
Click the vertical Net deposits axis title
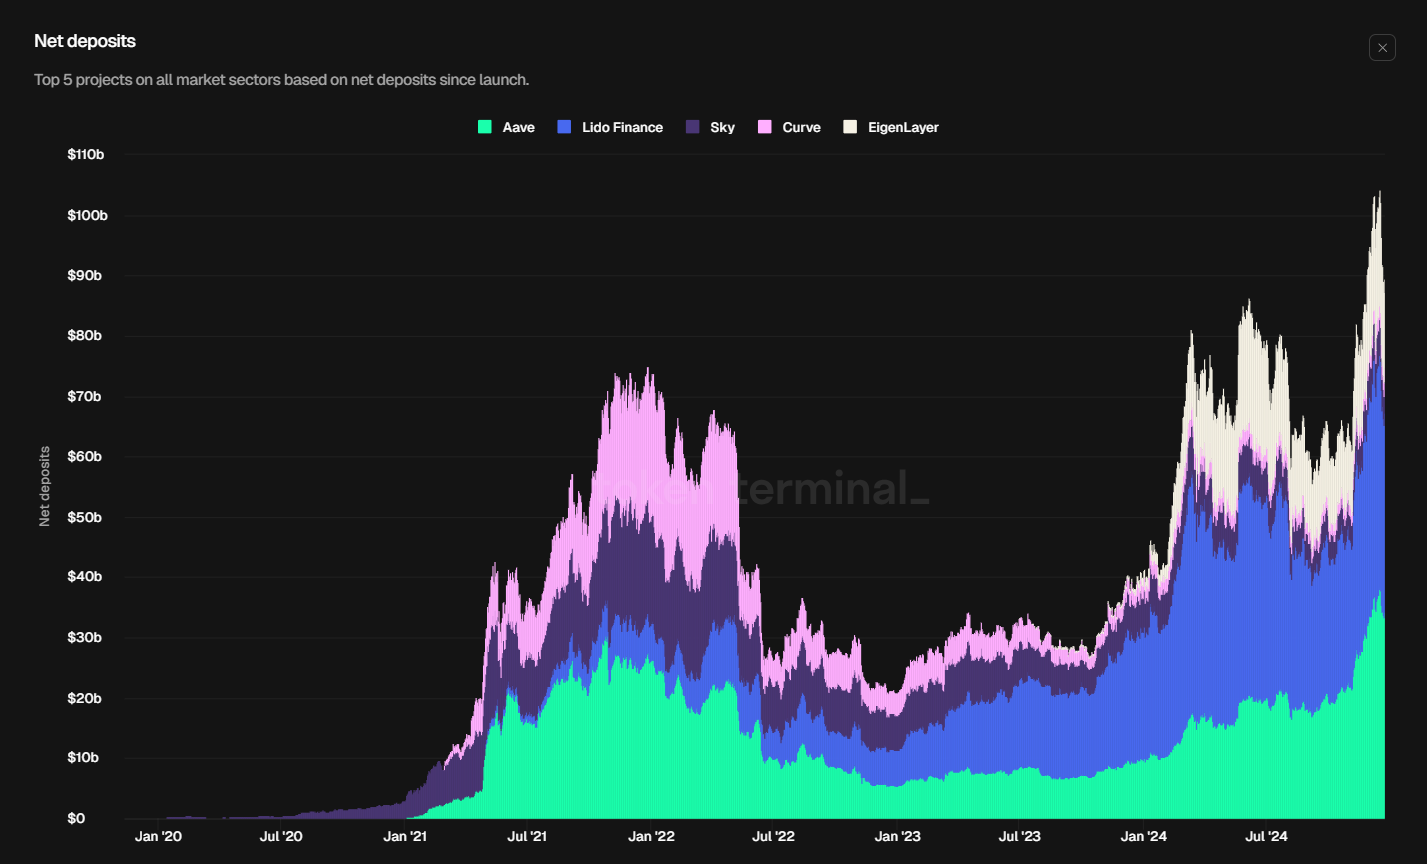(44, 486)
